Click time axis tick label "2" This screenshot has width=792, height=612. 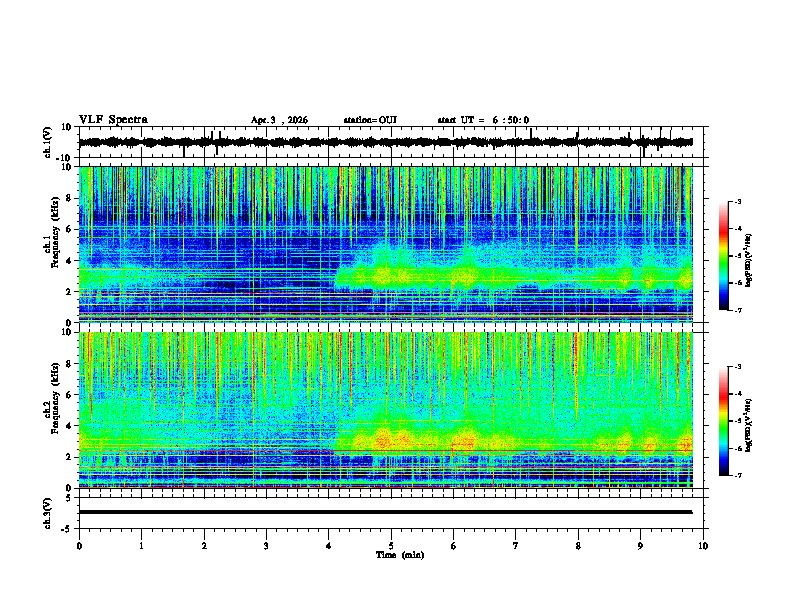pos(204,546)
